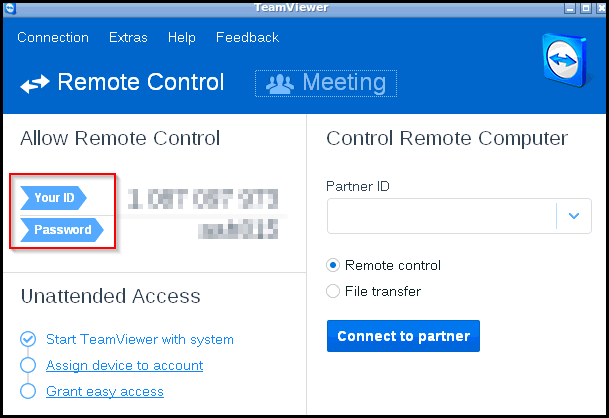Viewport: 609px width, 418px height.
Task: Open the Extras menu
Action: pos(128,37)
